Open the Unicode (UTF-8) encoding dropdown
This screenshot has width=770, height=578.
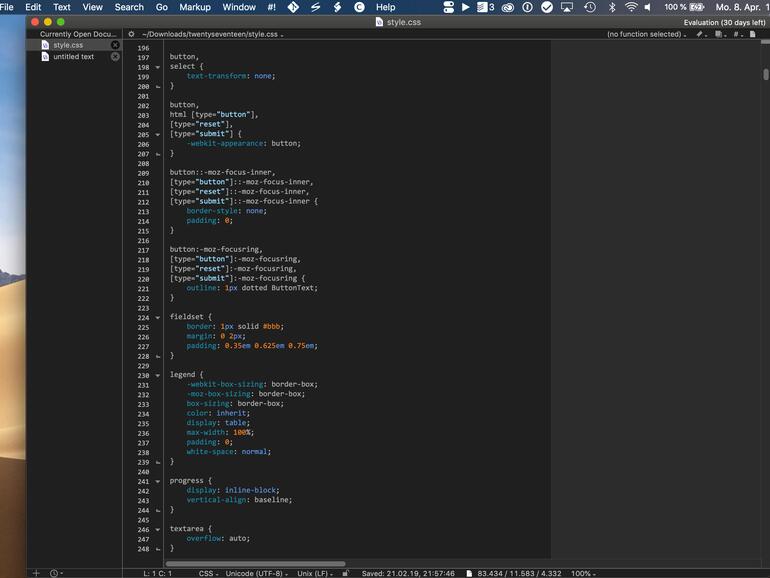(x=254, y=573)
